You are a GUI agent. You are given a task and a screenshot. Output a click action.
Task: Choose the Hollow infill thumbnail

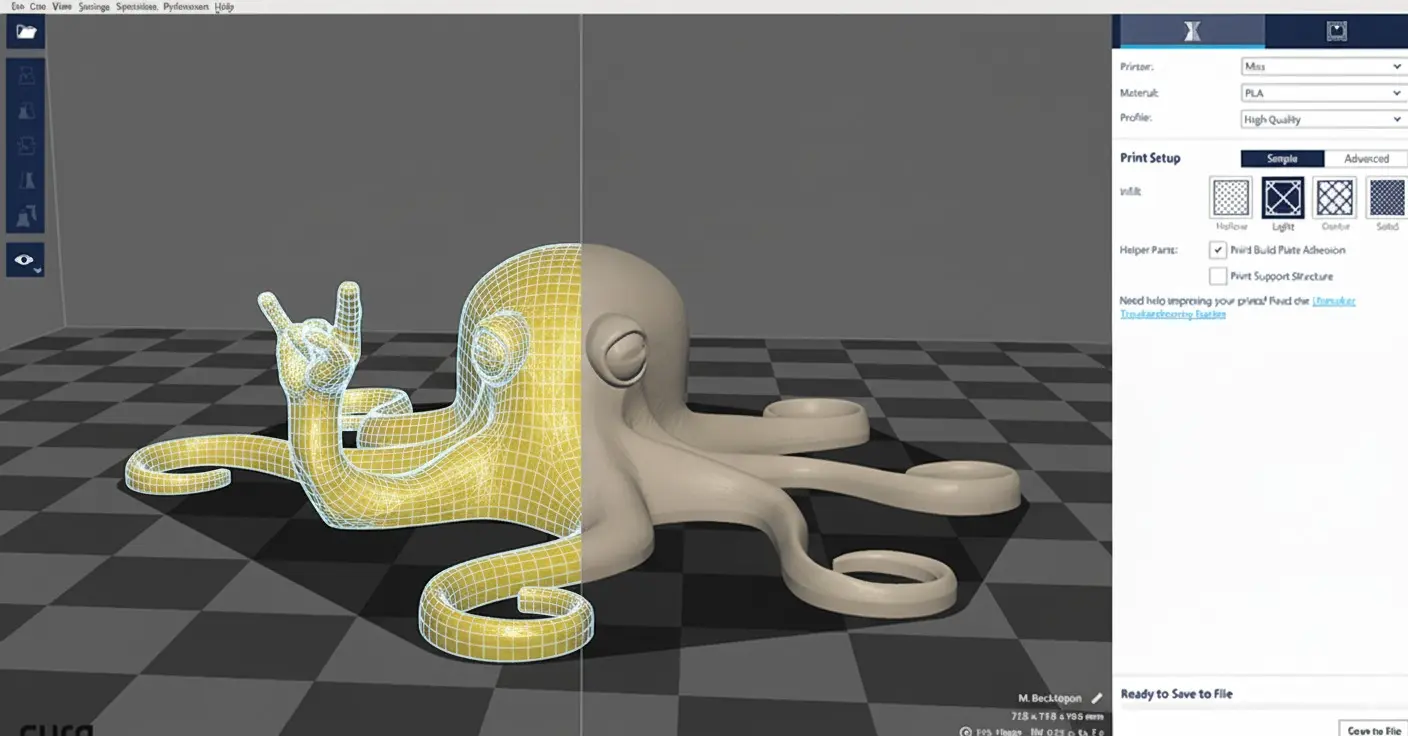tap(1231, 198)
